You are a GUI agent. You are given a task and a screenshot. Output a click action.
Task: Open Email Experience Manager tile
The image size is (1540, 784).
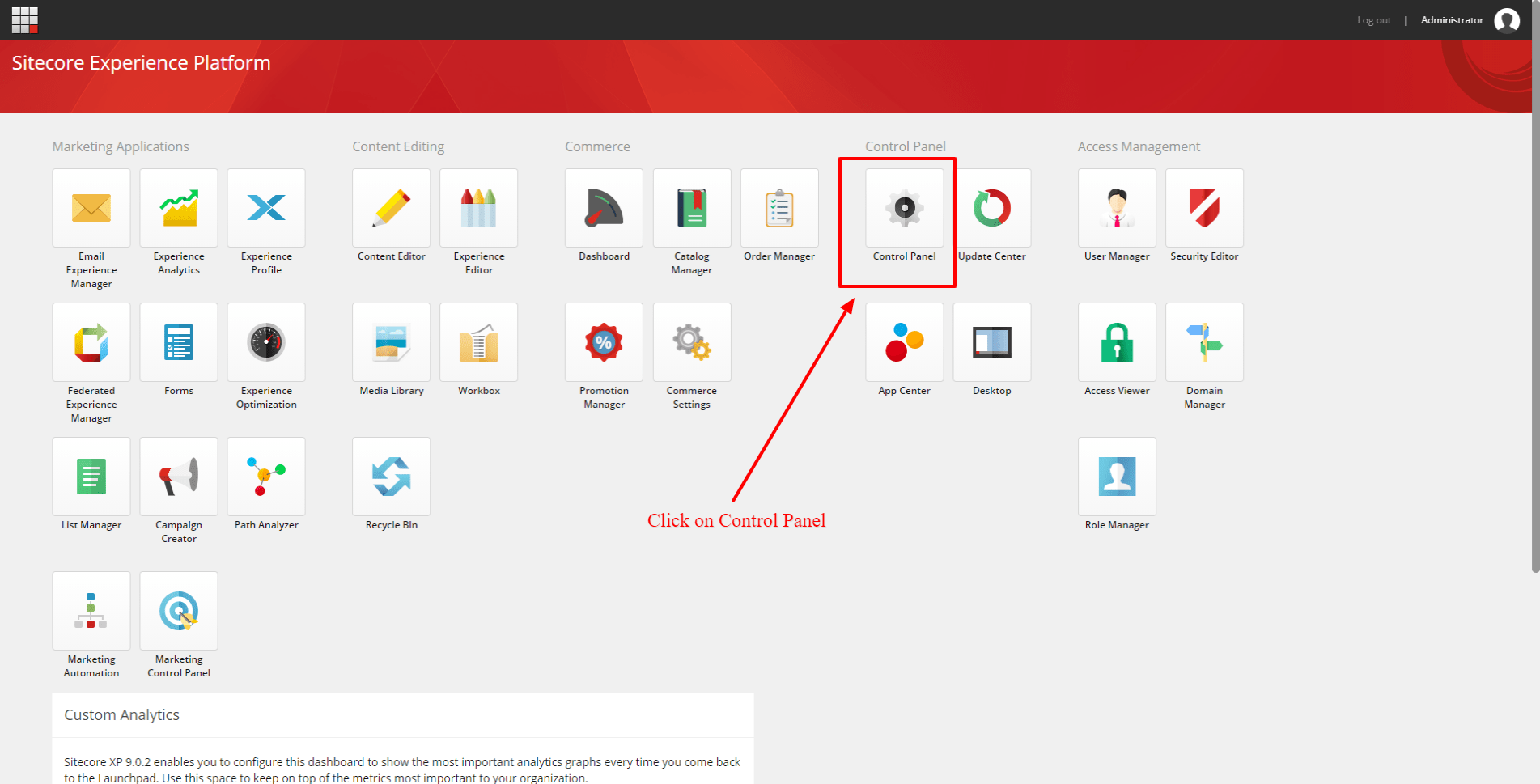91,208
